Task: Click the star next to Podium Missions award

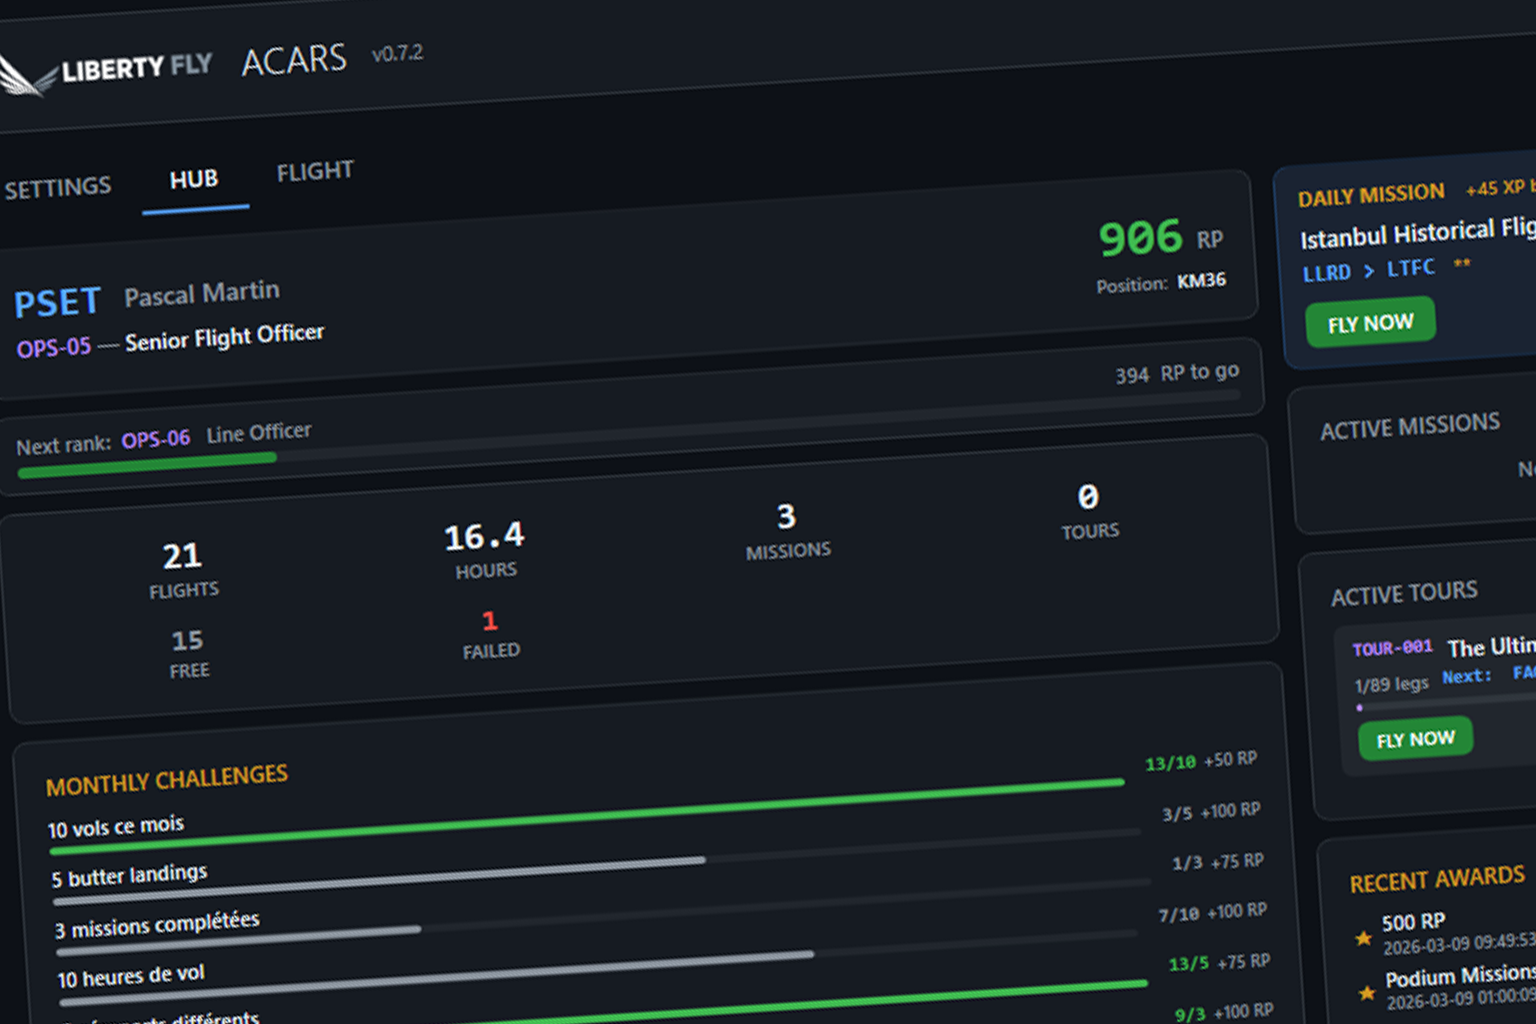Action: click(x=1366, y=994)
